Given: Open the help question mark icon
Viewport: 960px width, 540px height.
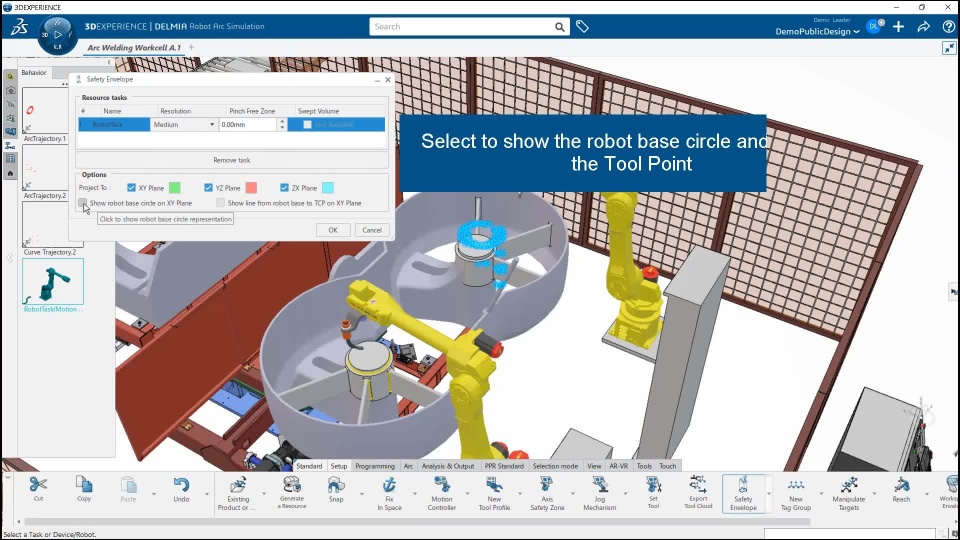Looking at the screenshot, I should (x=948, y=26).
